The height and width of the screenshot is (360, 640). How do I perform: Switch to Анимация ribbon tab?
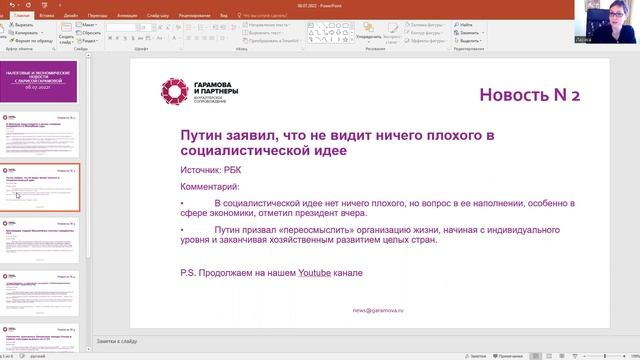(x=127, y=16)
